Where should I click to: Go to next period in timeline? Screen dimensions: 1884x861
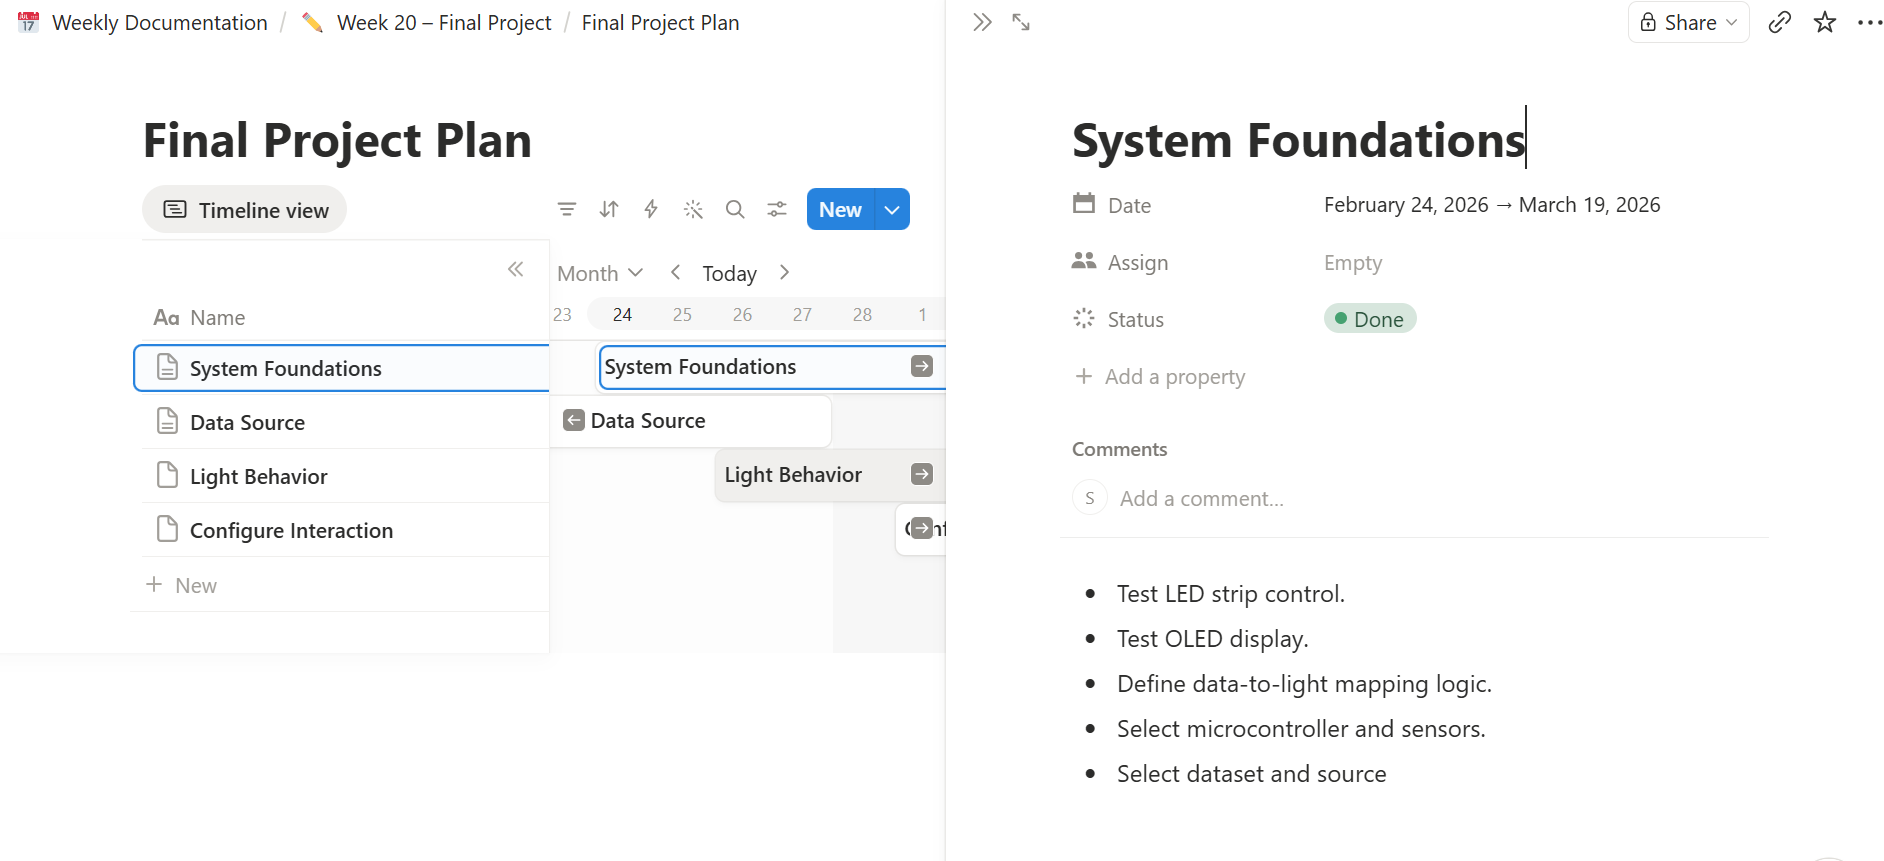pos(784,272)
